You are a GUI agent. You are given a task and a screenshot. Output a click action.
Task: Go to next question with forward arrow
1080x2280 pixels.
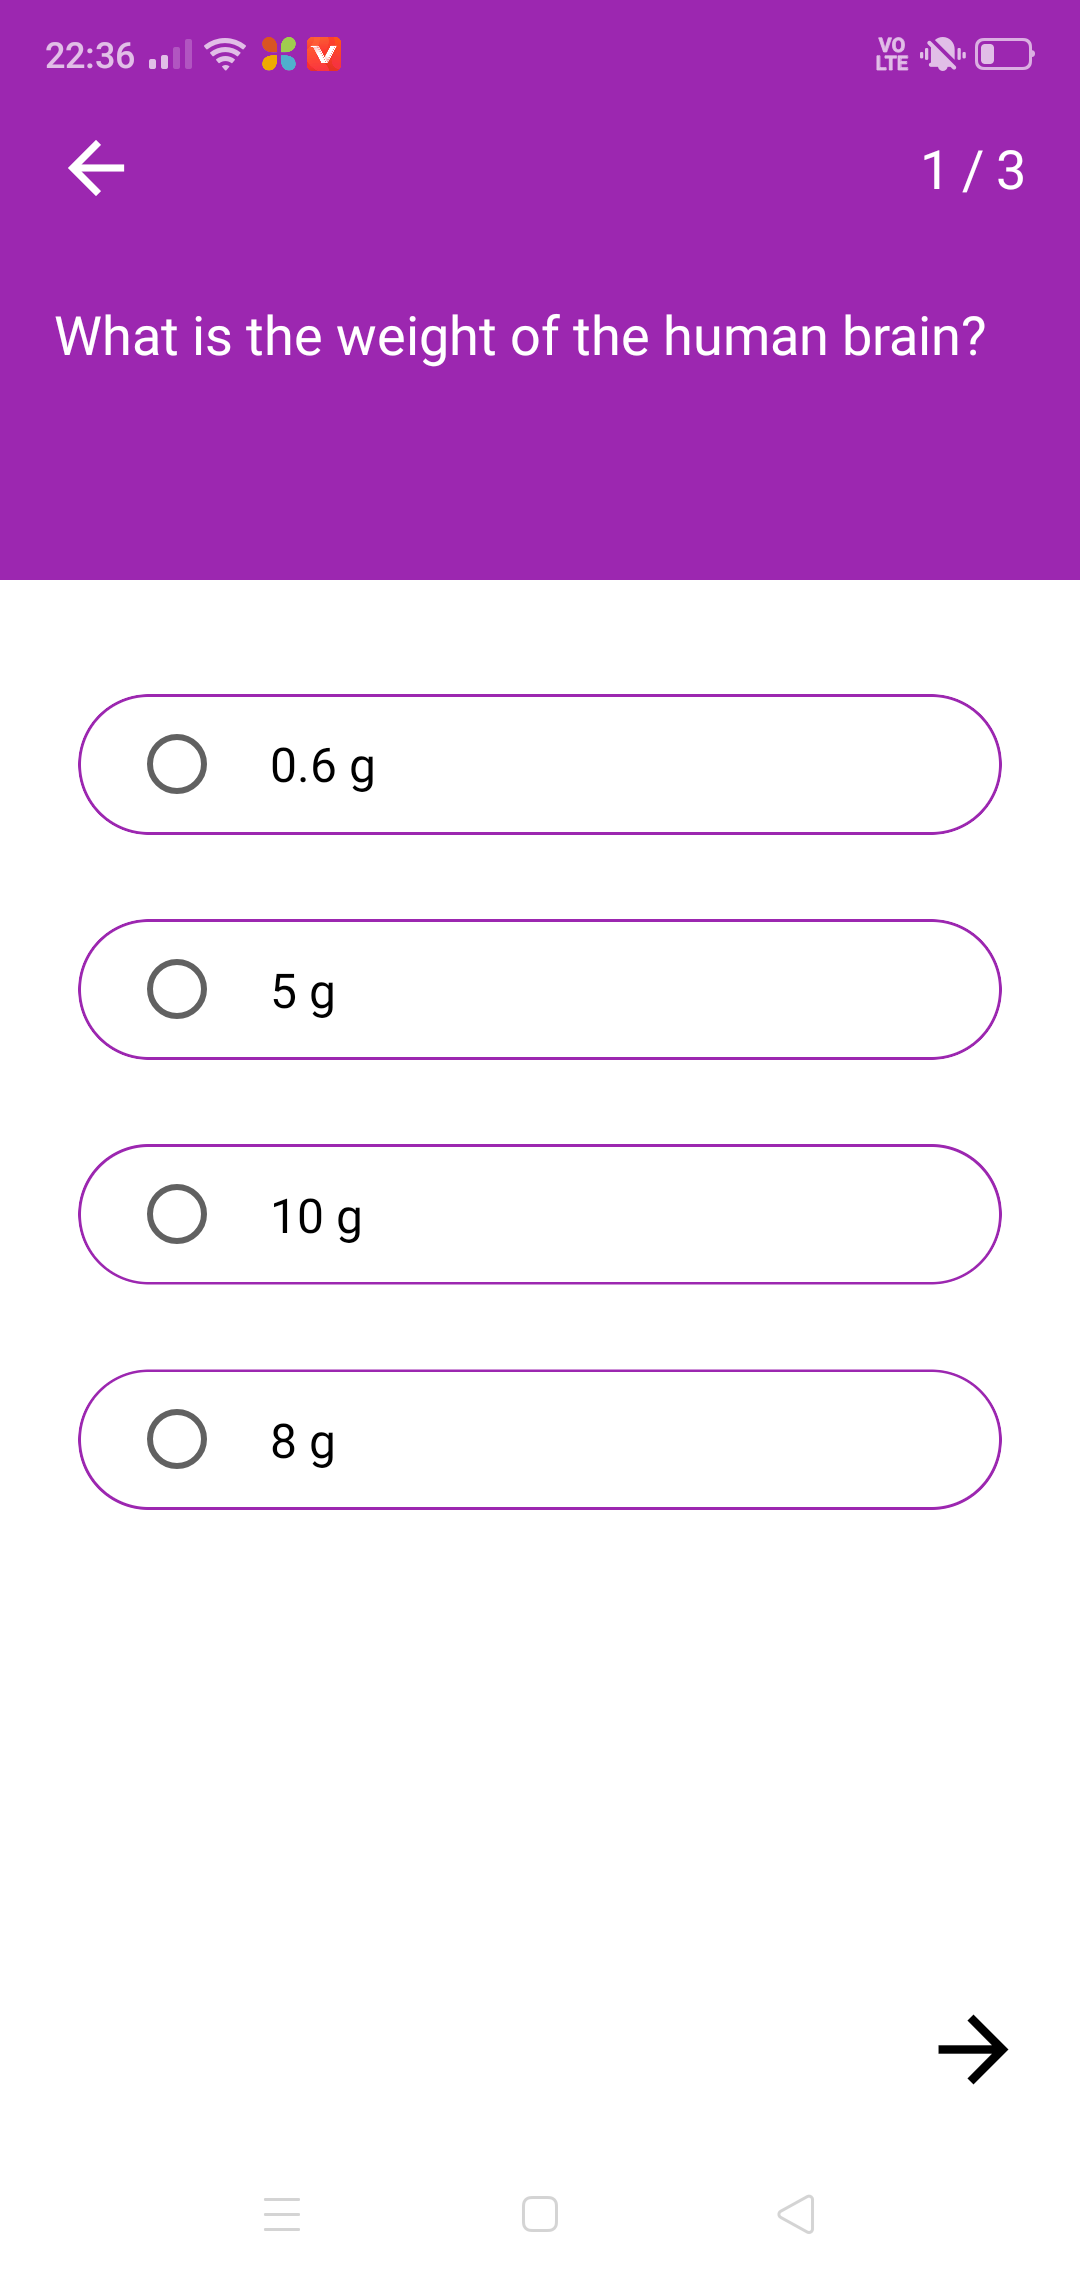click(x=972, y=2049)
